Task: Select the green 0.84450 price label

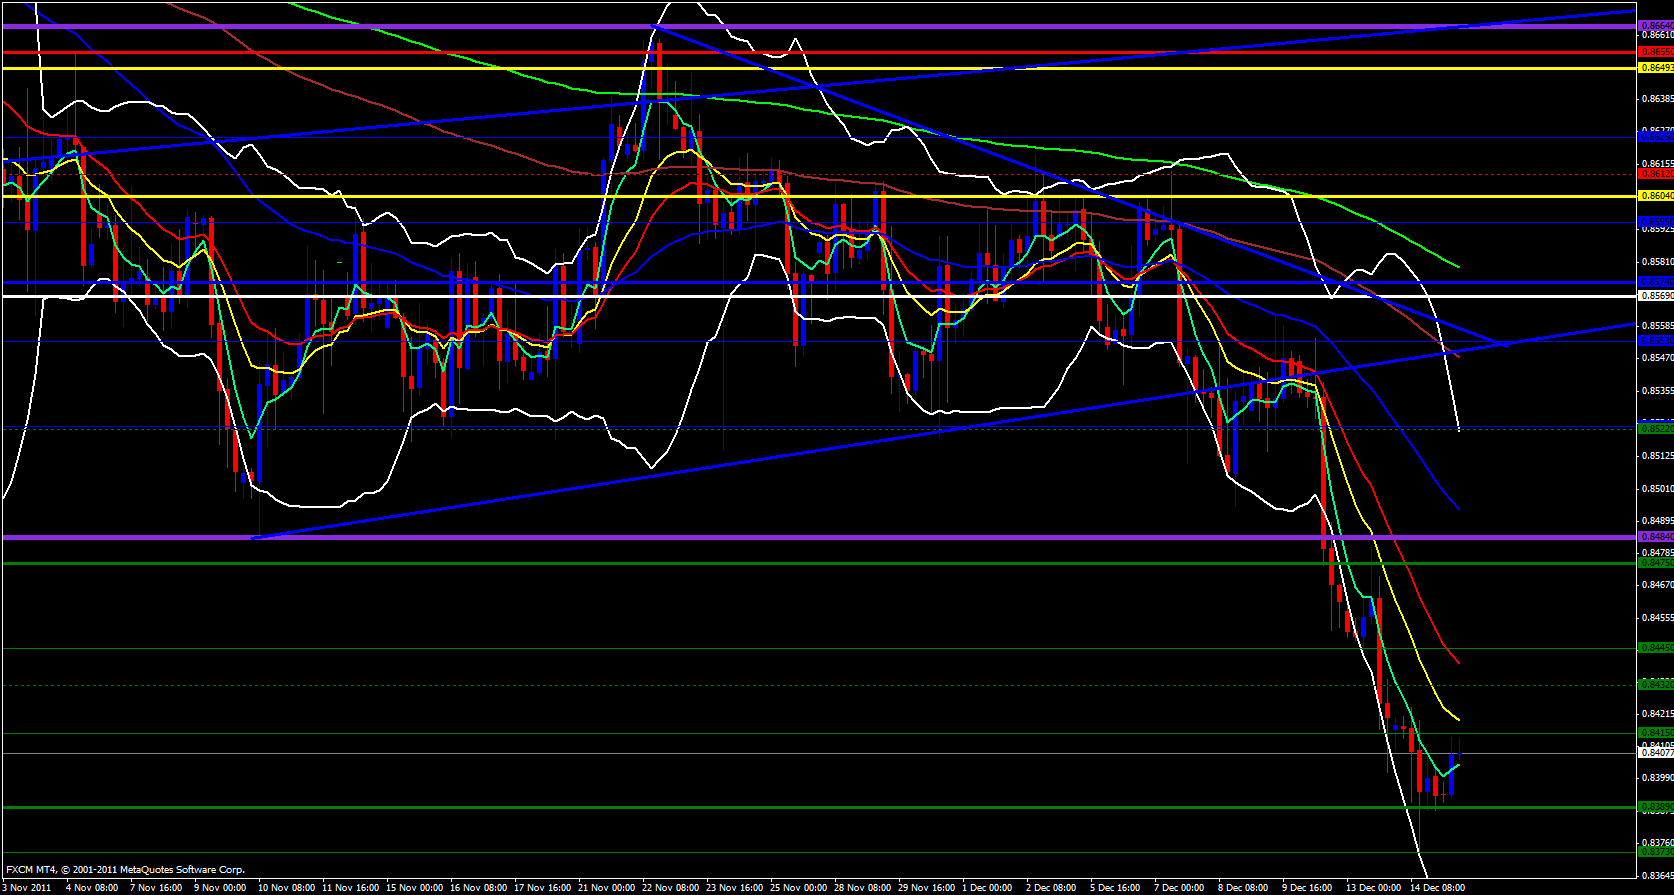Action: (x=1655, y=648)
